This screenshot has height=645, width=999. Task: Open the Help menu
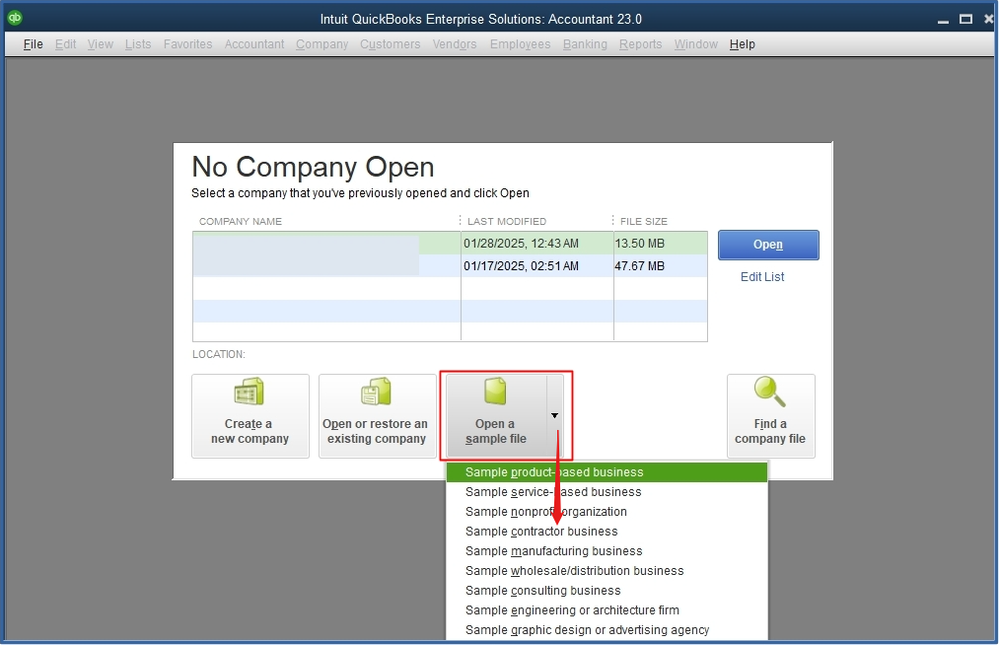(x=742, y=44)
